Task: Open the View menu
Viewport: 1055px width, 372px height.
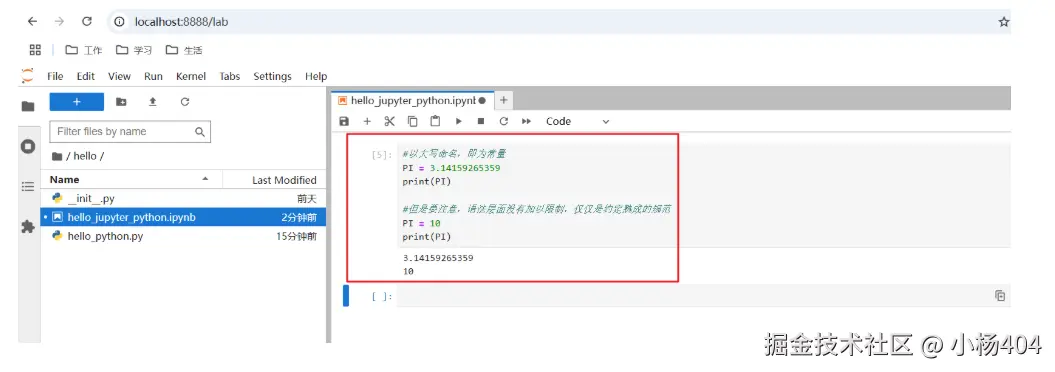Action: pos(119,76)
